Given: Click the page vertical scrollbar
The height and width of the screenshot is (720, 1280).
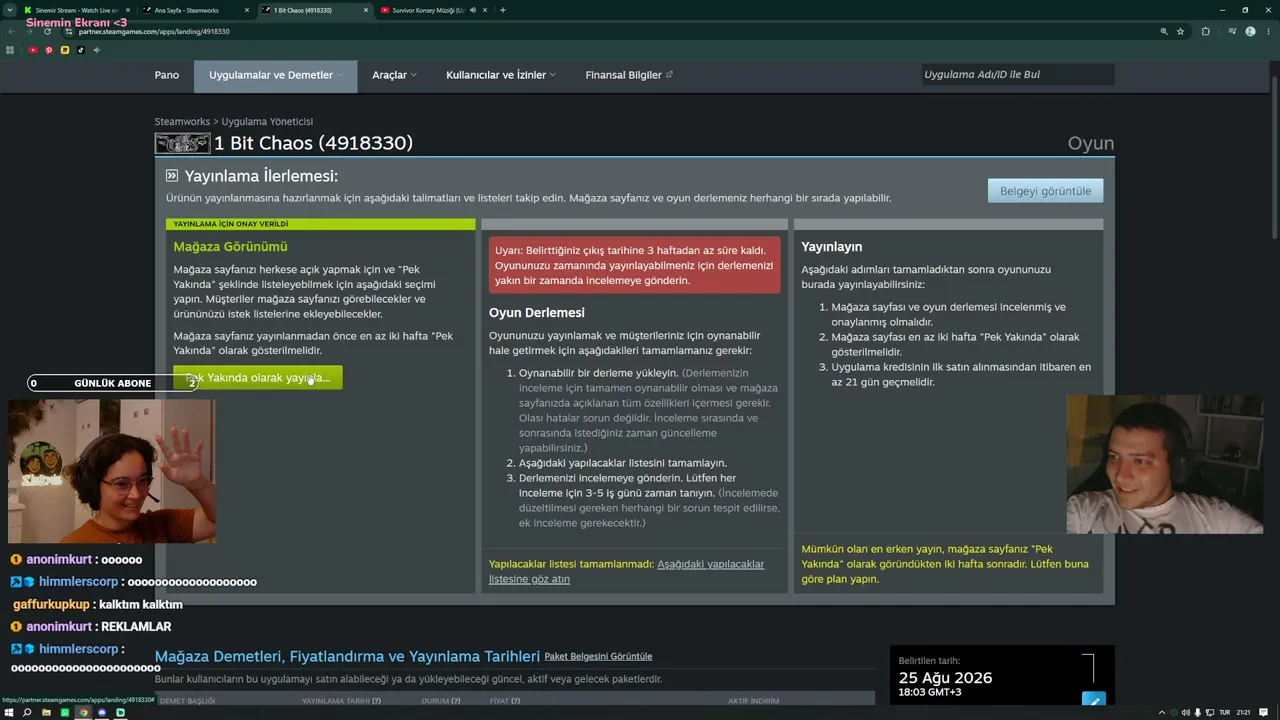Looking at the screenshot, I should pyautogui.click(x=1274, y=160).
